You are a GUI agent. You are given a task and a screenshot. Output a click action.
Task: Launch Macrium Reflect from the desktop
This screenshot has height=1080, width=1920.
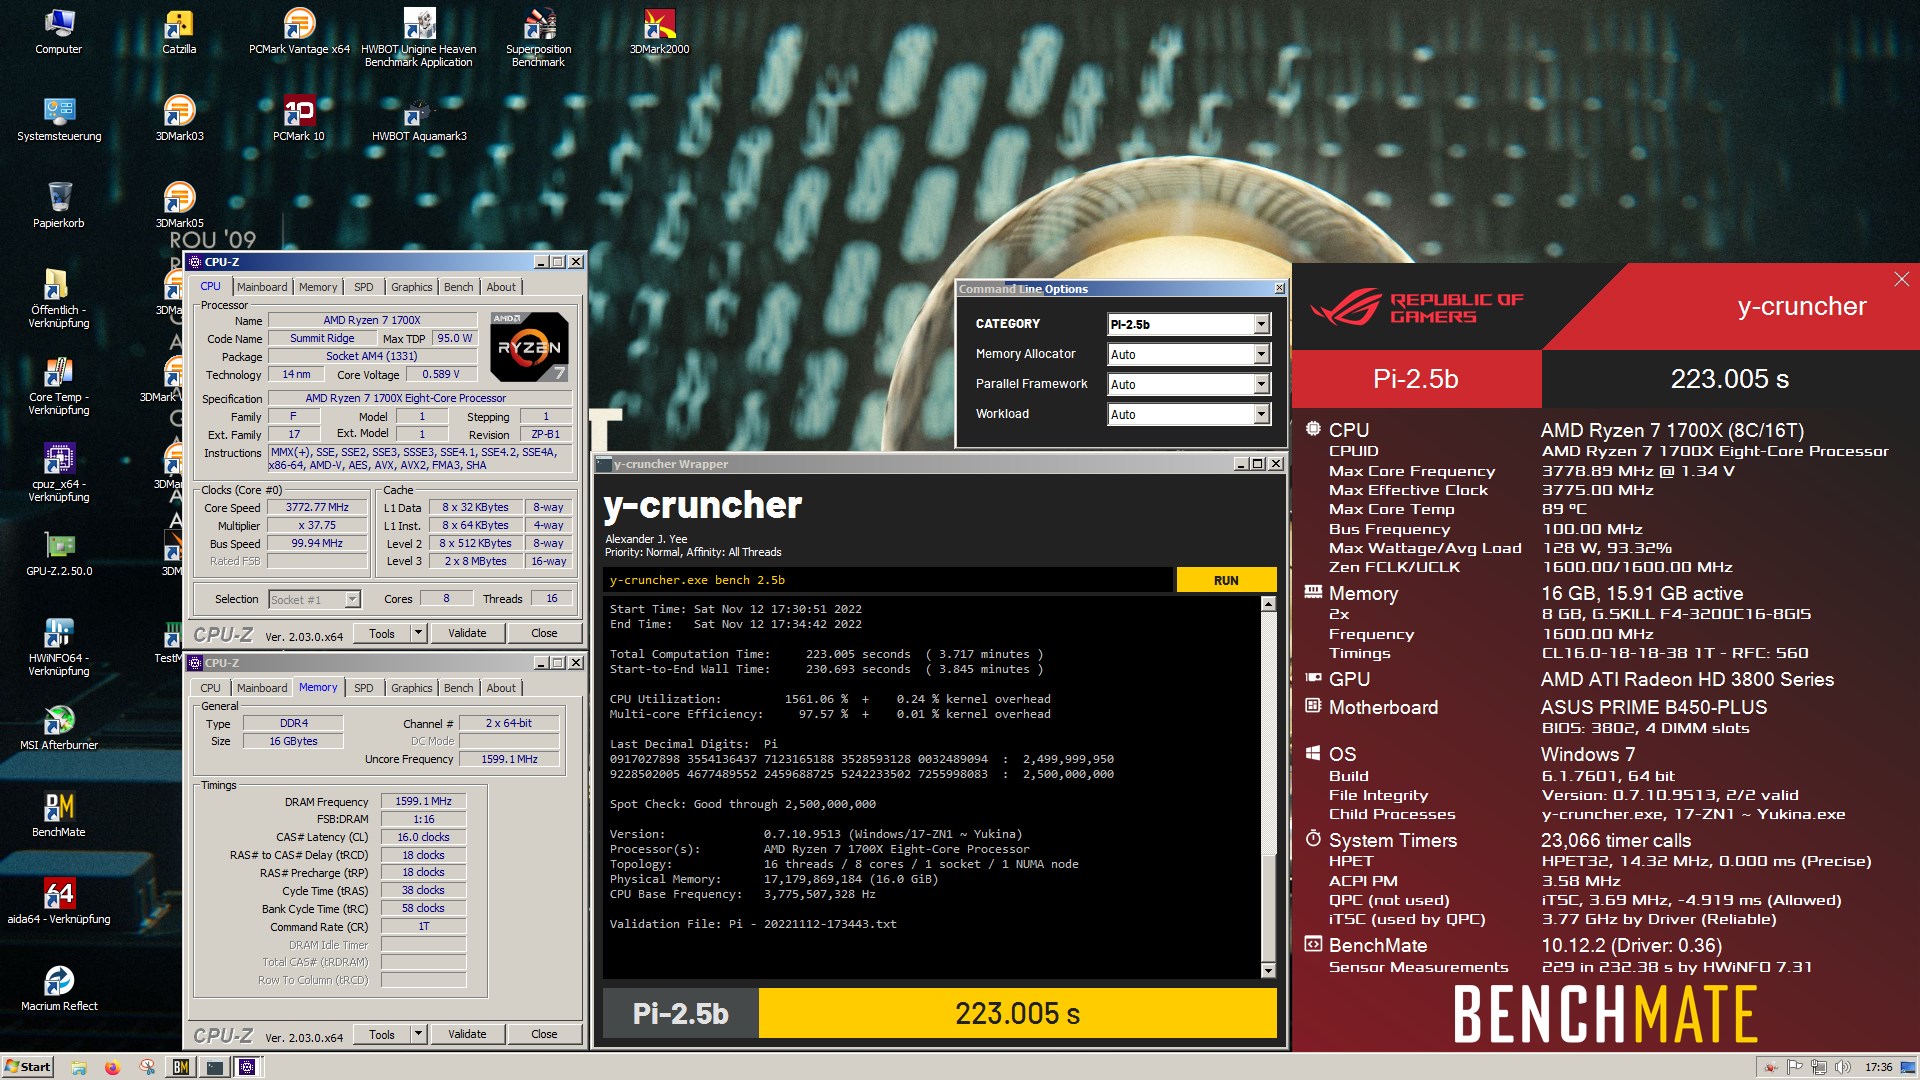coord(59,989)
